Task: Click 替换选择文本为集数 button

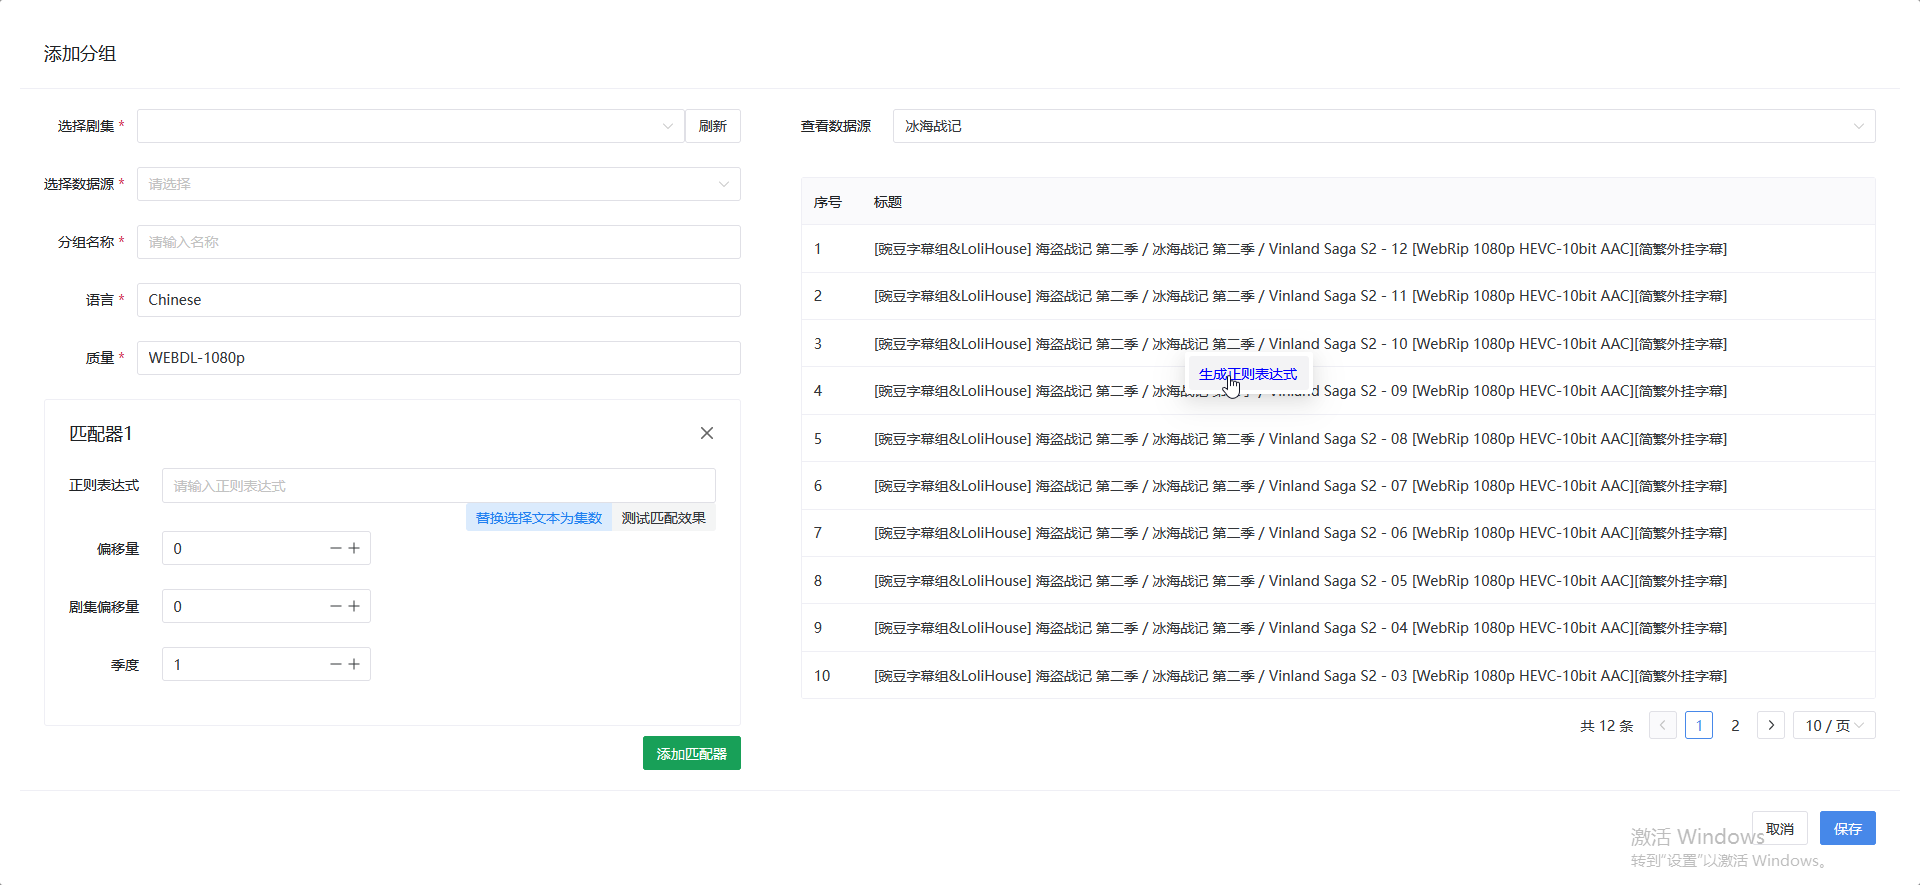Action: coord(539,517)
